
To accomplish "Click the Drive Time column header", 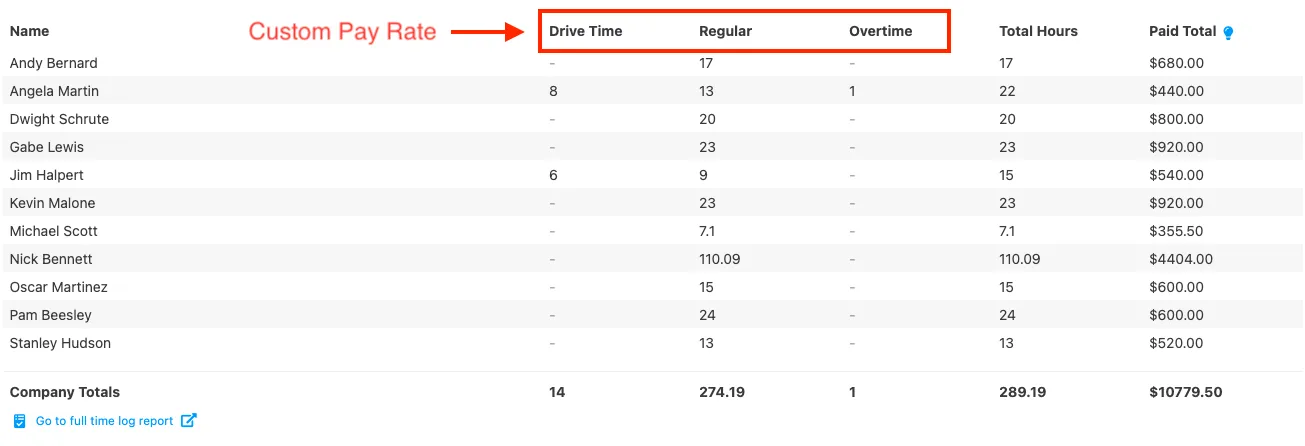I will [x=585, y=31].
